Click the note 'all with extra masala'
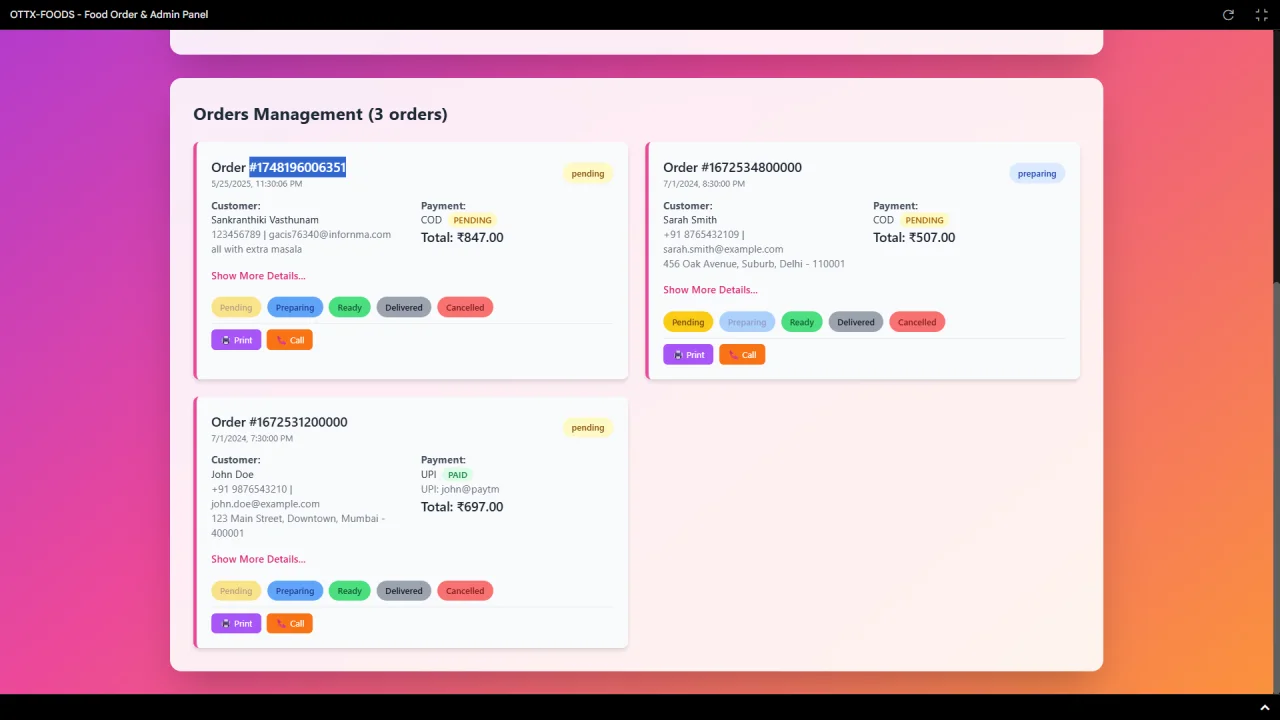The image size is (1280, 720). tap(256, 249)
